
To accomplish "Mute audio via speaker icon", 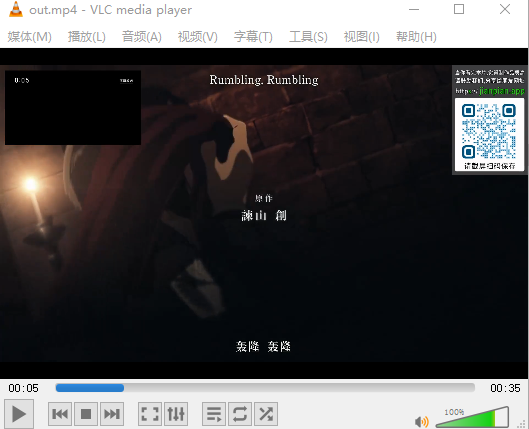I will (x=421, y=422).
